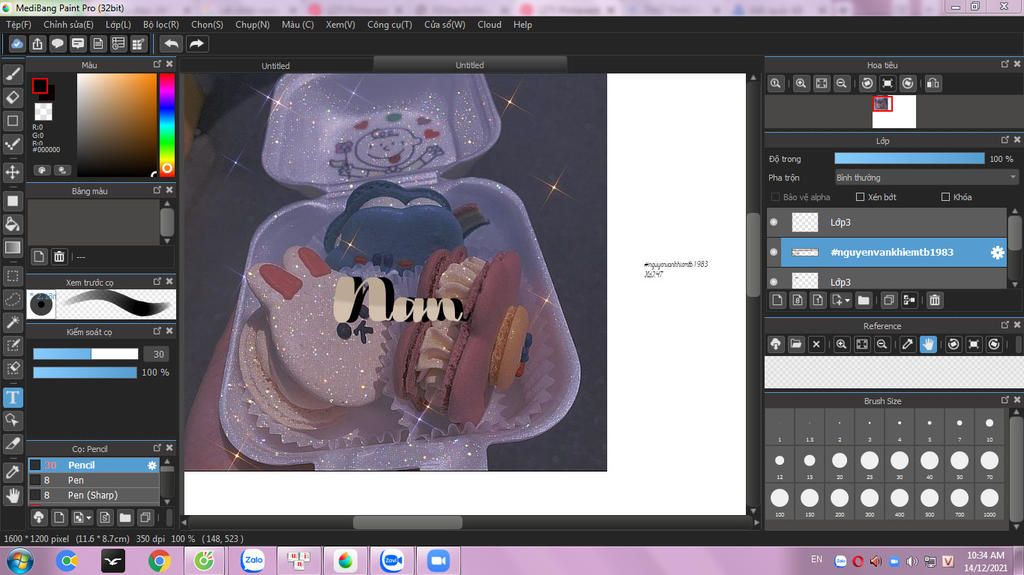The image size is (1024, 575).
Task: Open reference image with folder icon
Action: 795,344
